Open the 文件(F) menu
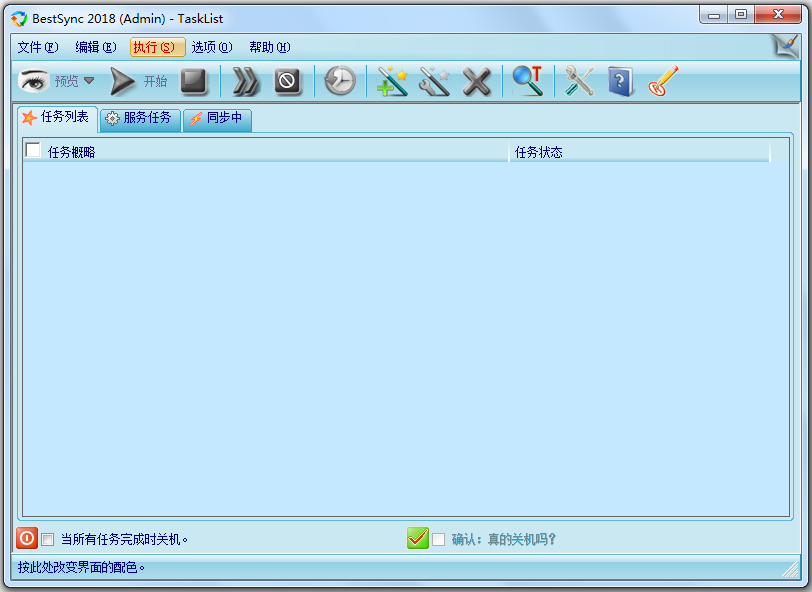Image resolution: width=812 pixels, height=592 pixels. [x=38, y=47]
